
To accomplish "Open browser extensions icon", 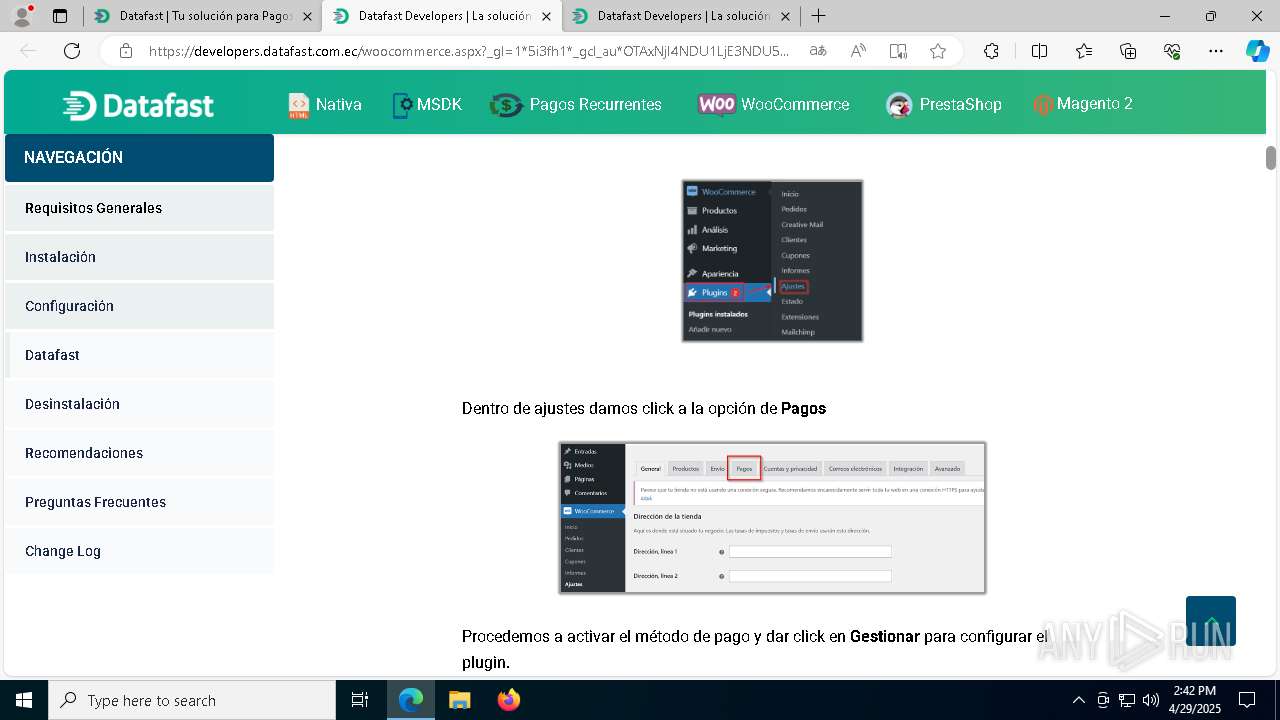I will (991, 51).
